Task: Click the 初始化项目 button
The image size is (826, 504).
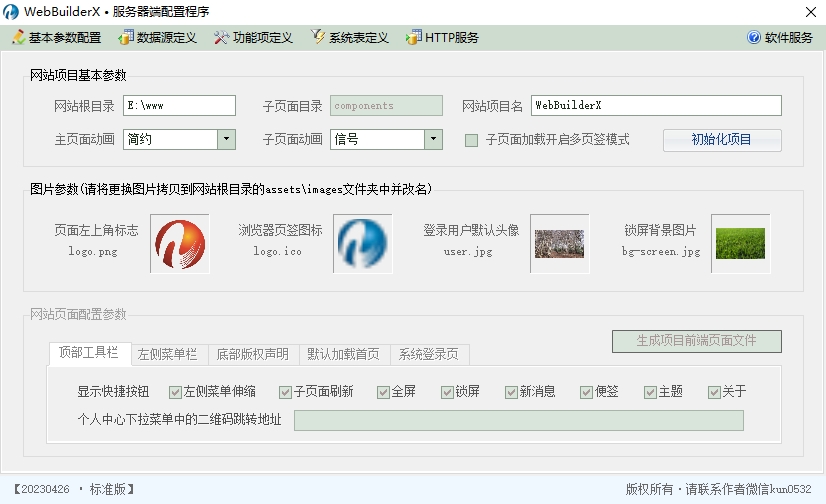Action: coord(722,140)
